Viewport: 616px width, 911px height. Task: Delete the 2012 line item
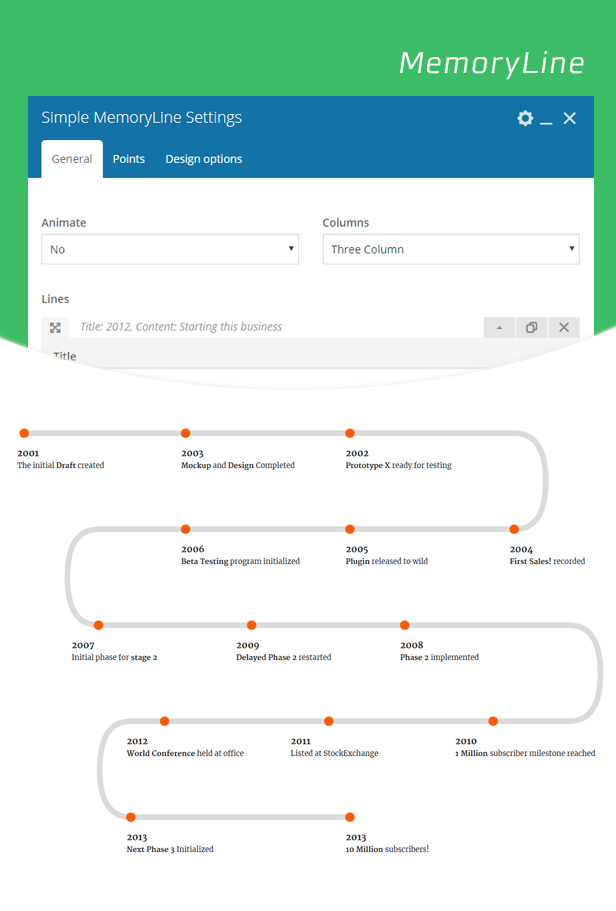tap(564, 327)
